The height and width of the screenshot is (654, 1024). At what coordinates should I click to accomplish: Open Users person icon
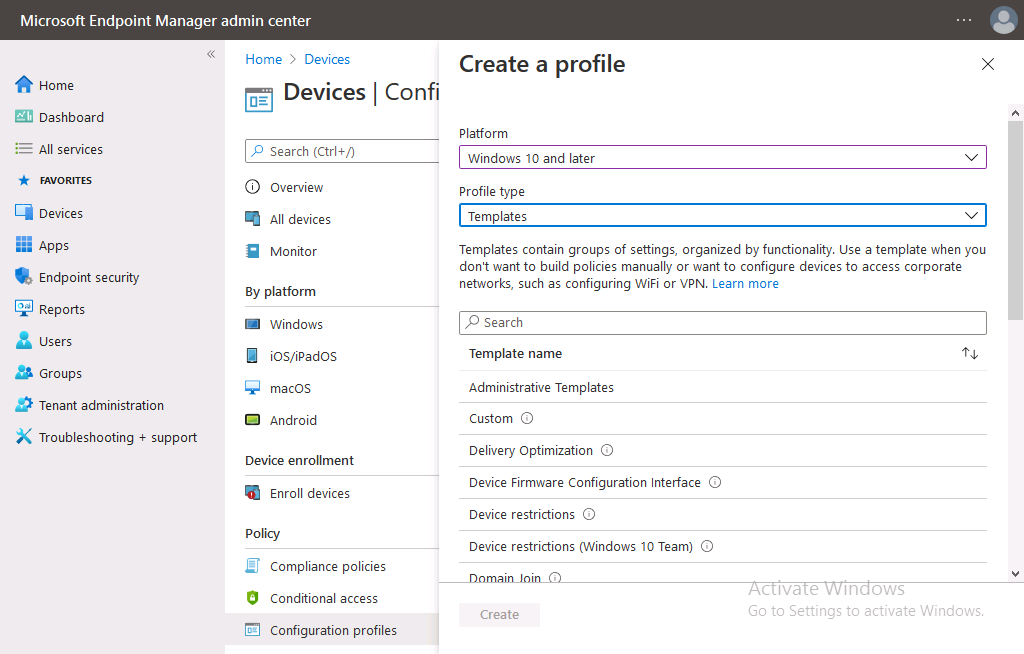[24, 340]
